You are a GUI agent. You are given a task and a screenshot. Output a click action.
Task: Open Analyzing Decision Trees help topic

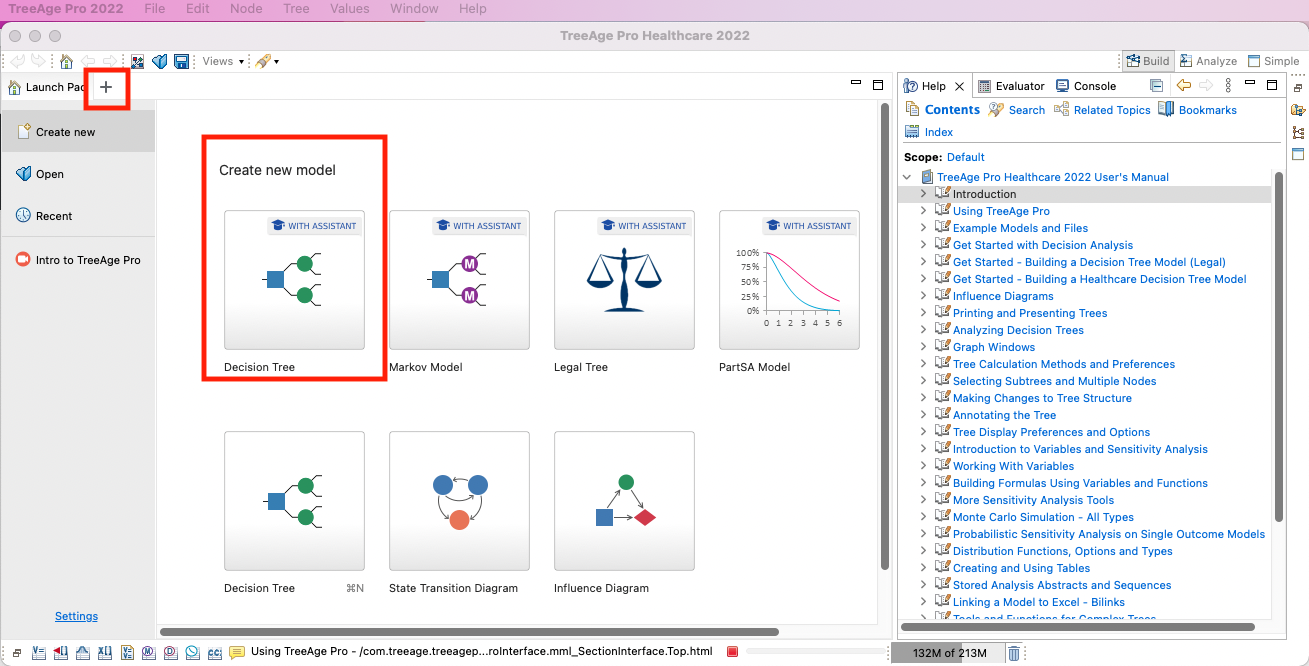[x=1018, y=330]
